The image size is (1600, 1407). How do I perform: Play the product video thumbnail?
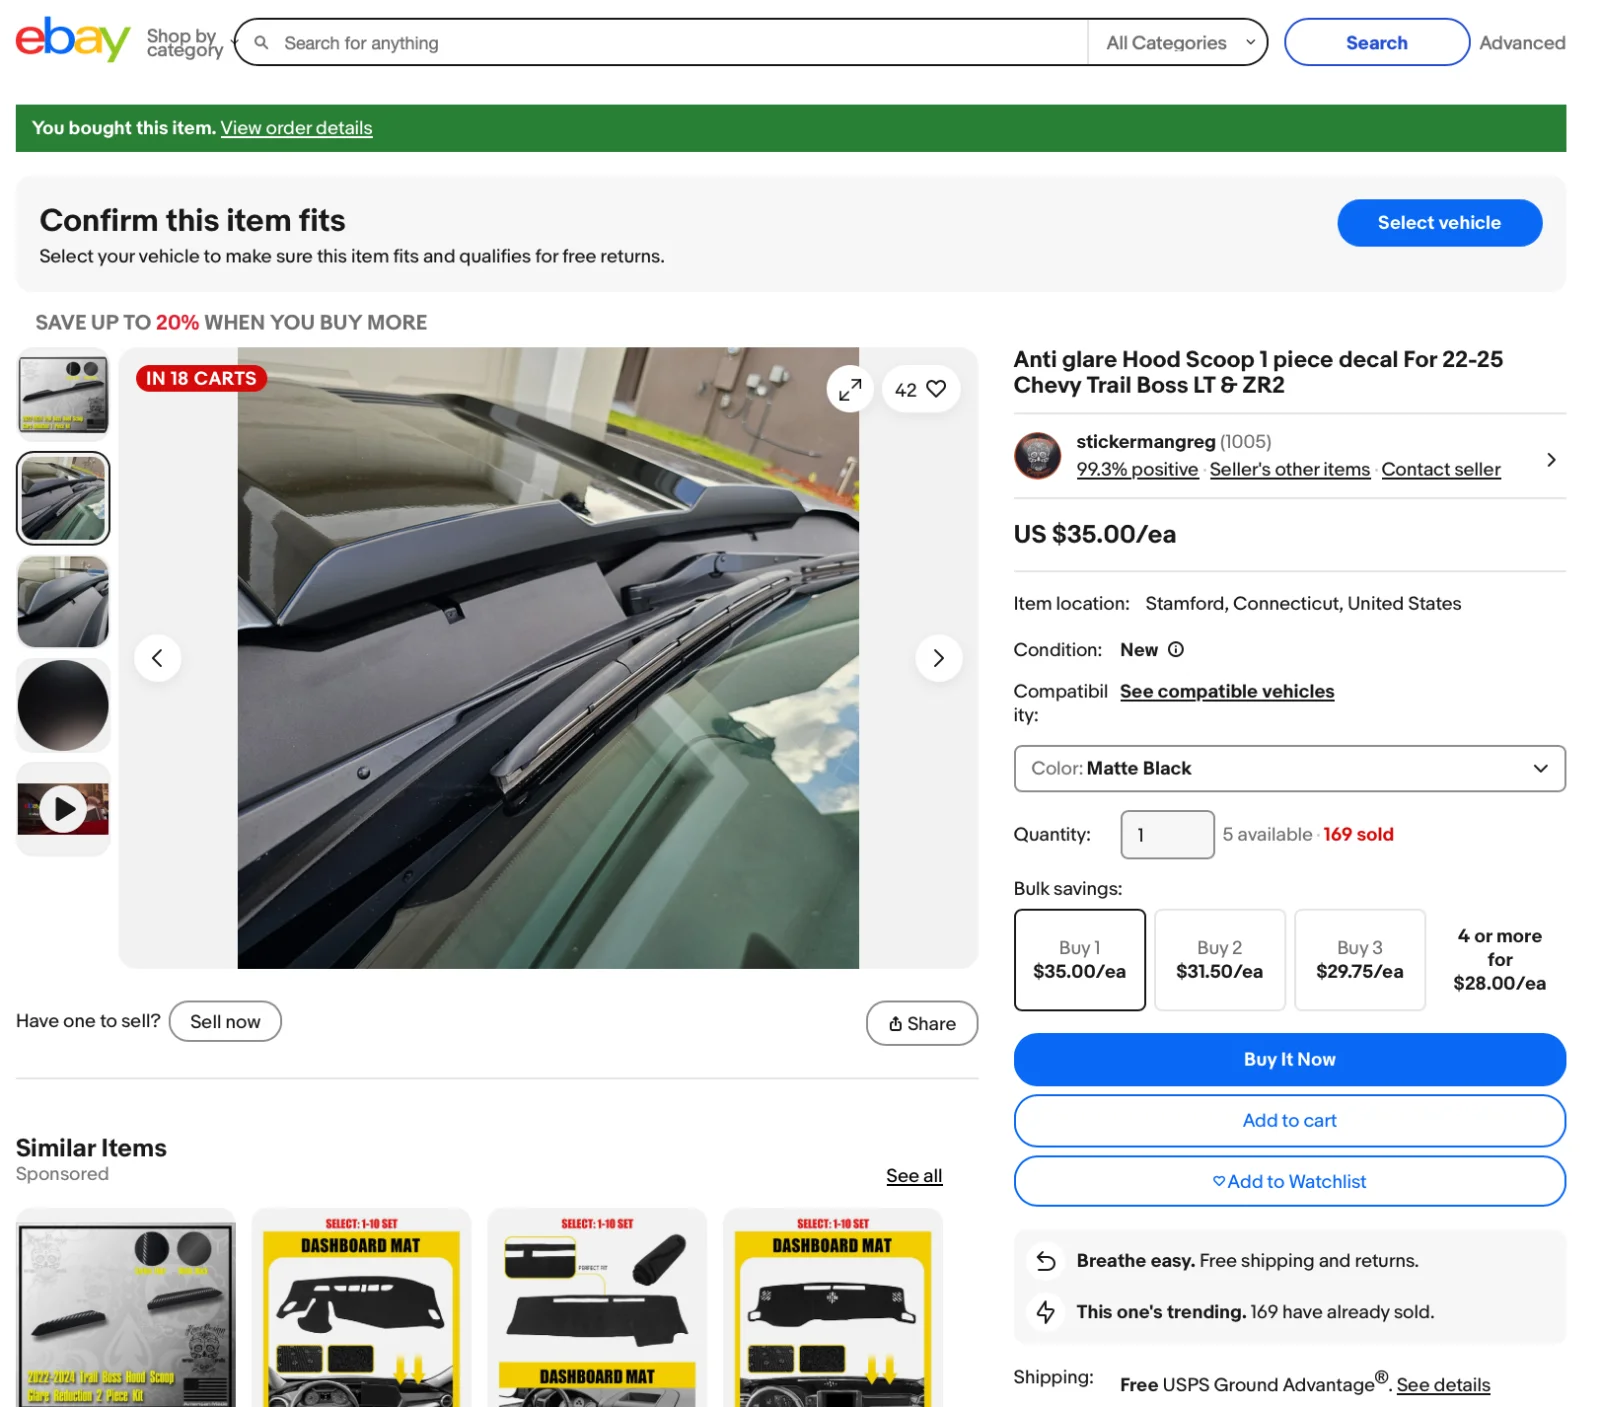coord(62,808)
